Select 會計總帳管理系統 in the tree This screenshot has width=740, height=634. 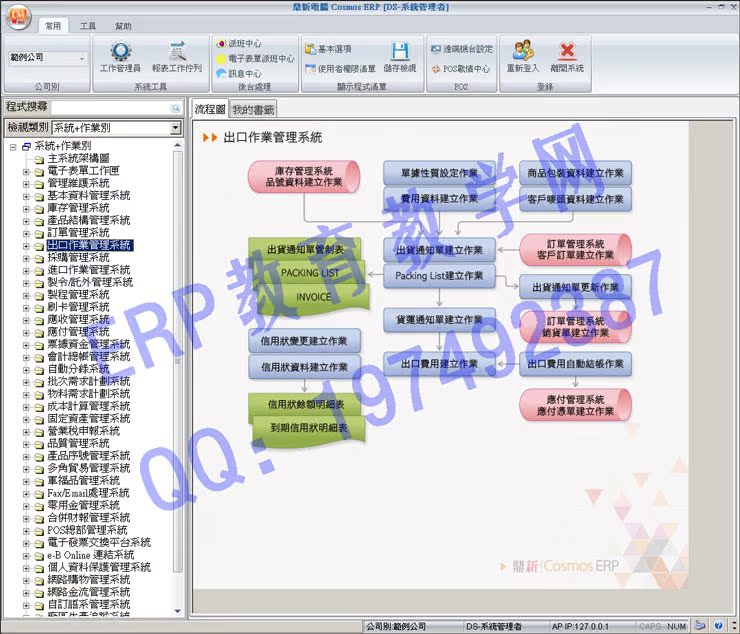[89, 356]
